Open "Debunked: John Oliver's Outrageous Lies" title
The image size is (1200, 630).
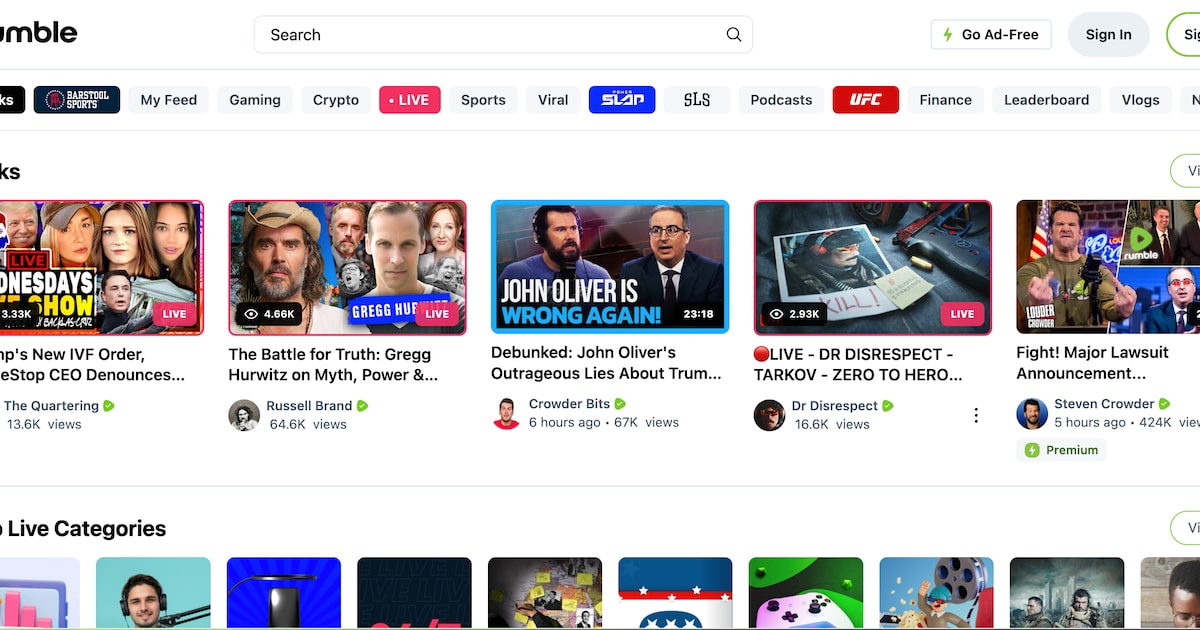point(606,363)
